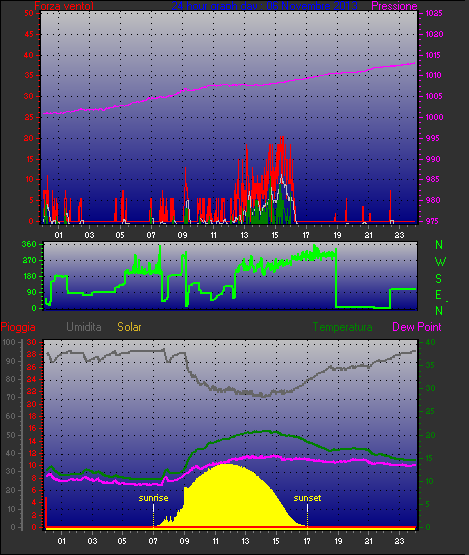Click the Temperatura legend label

pos(342,327)
